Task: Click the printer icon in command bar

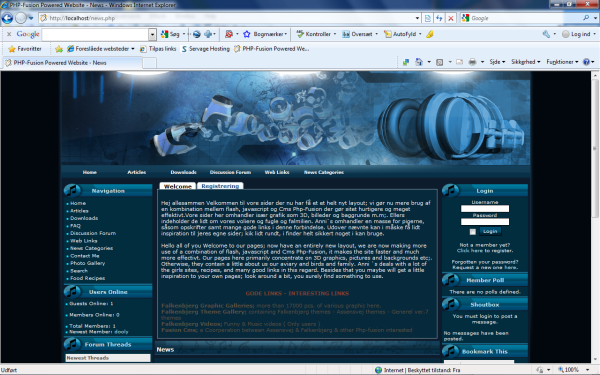Action: pyautogui.click(x=473, y=62)
